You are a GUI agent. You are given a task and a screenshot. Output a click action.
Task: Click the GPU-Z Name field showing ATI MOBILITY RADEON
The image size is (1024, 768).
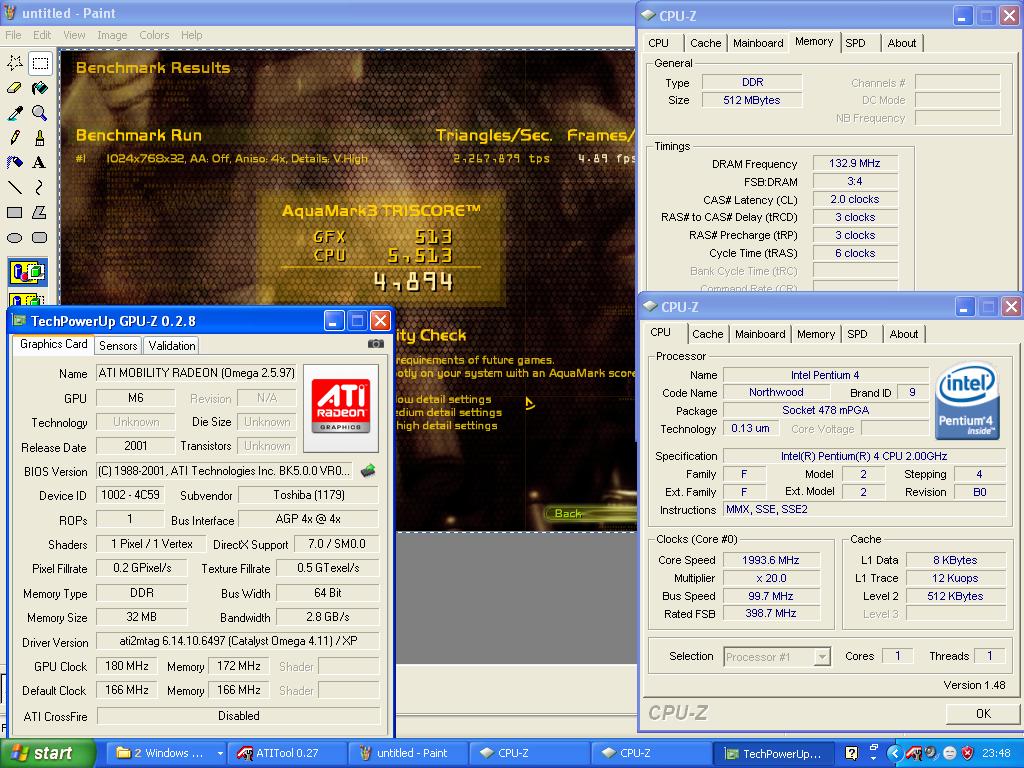(196, 373)
